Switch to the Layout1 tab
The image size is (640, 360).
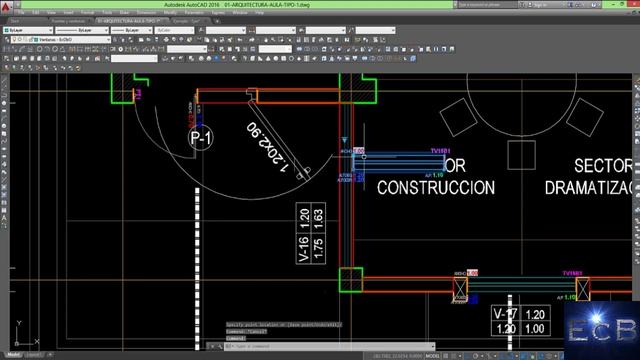pos(33,355)
